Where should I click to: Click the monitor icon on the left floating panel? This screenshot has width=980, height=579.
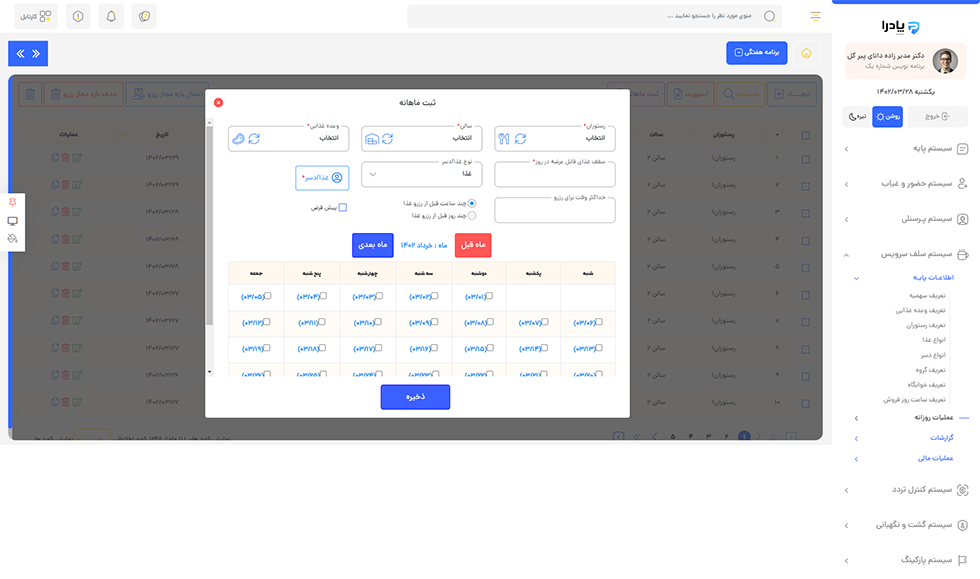tap(12, 221)
